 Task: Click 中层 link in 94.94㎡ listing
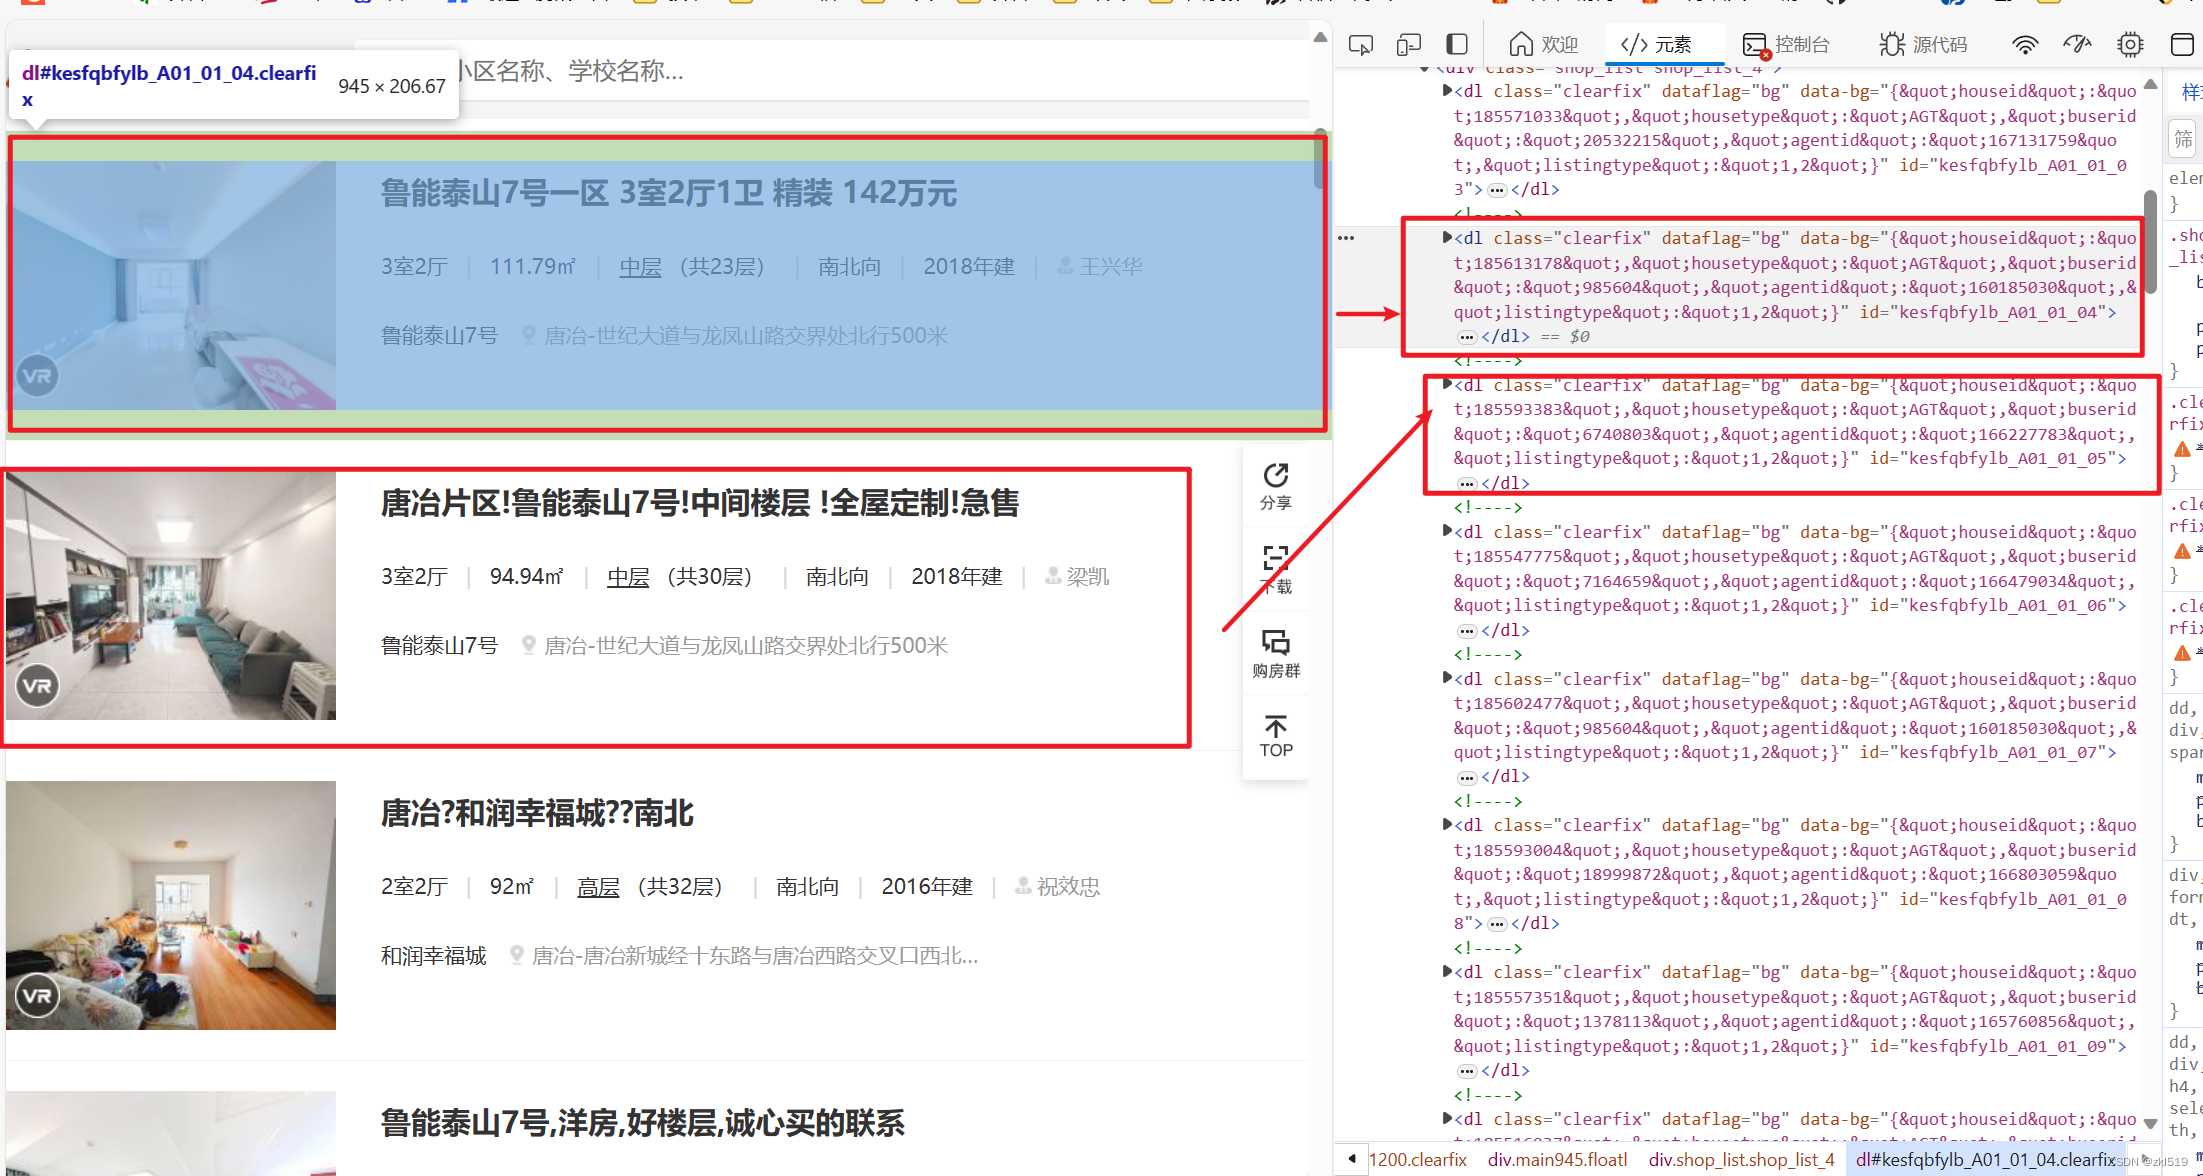pos(628,577)
